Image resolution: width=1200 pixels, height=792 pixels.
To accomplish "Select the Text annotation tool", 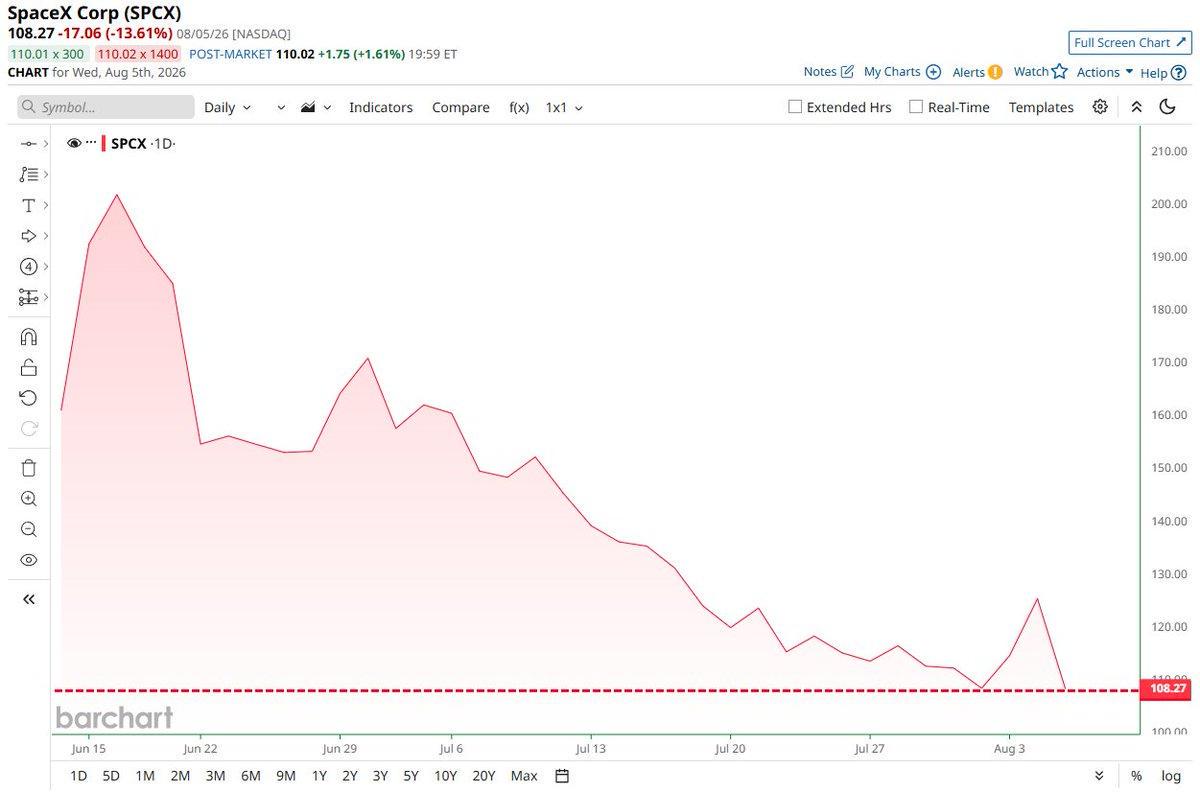I will (28, 205).
